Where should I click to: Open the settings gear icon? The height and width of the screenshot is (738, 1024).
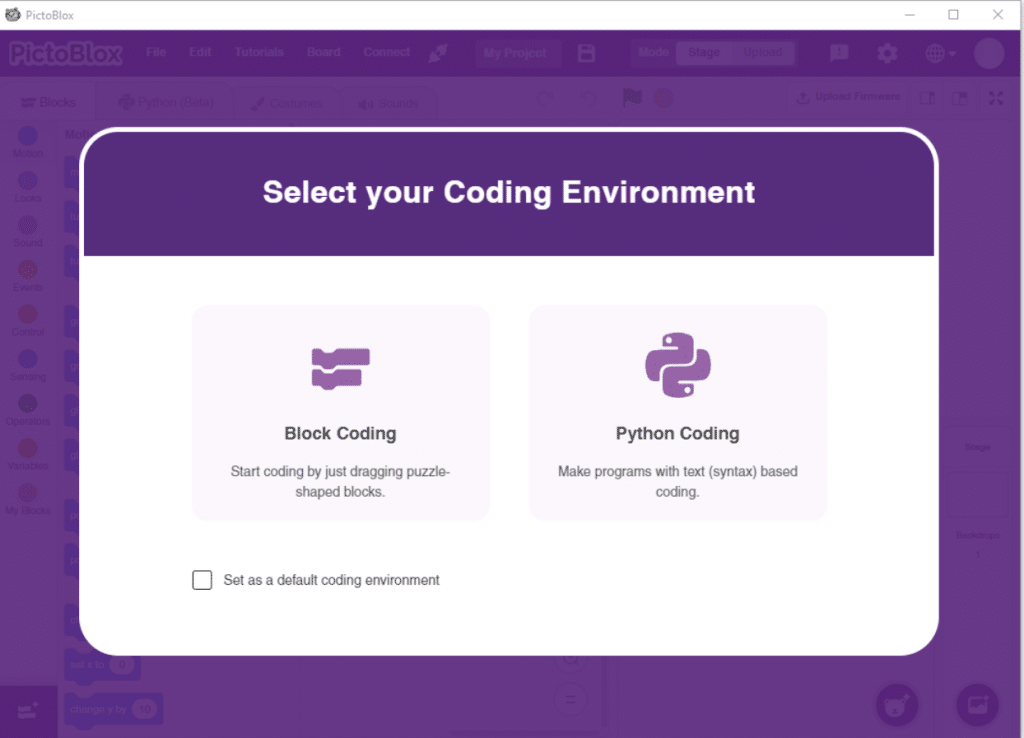point(887,53)
